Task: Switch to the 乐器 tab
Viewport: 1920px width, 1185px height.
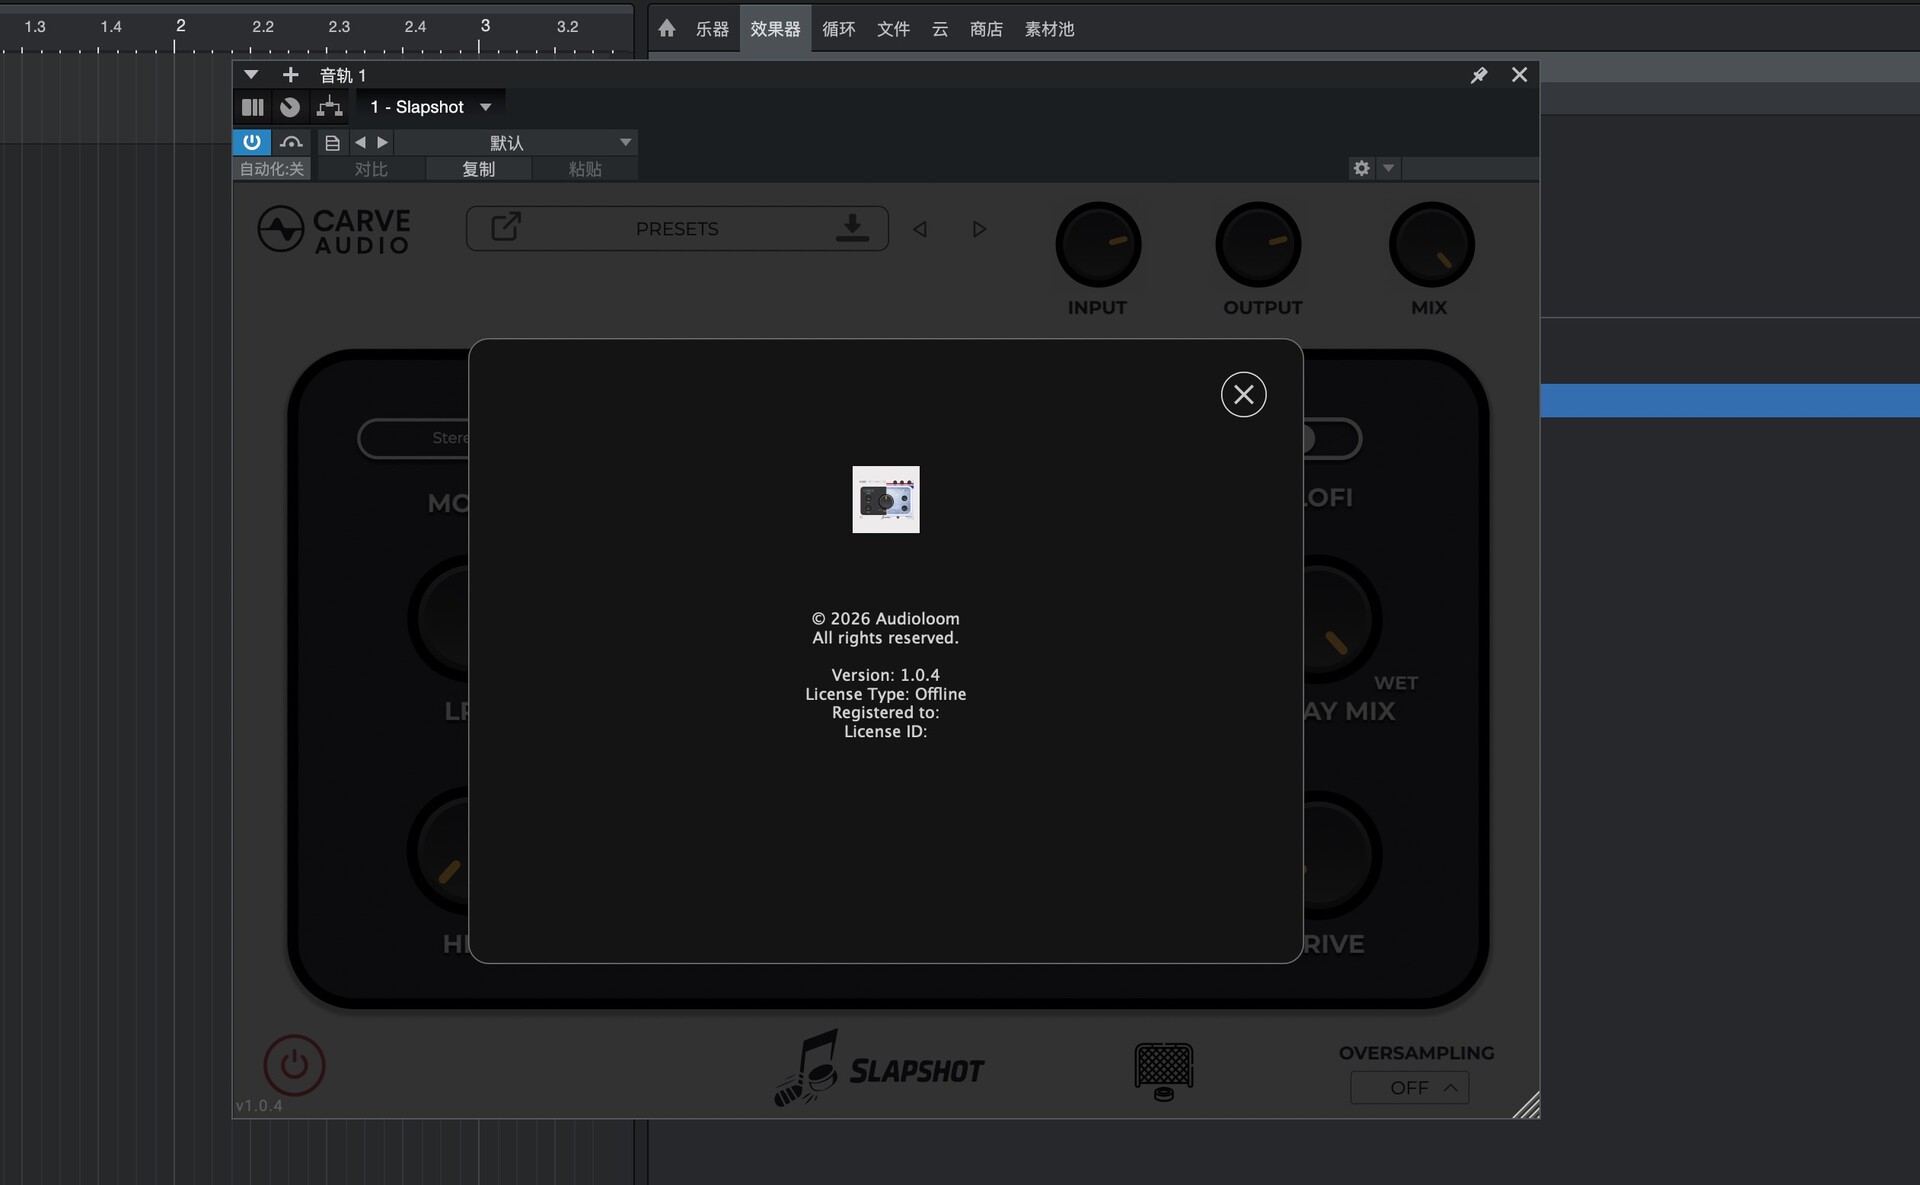Action: point(712,29)
